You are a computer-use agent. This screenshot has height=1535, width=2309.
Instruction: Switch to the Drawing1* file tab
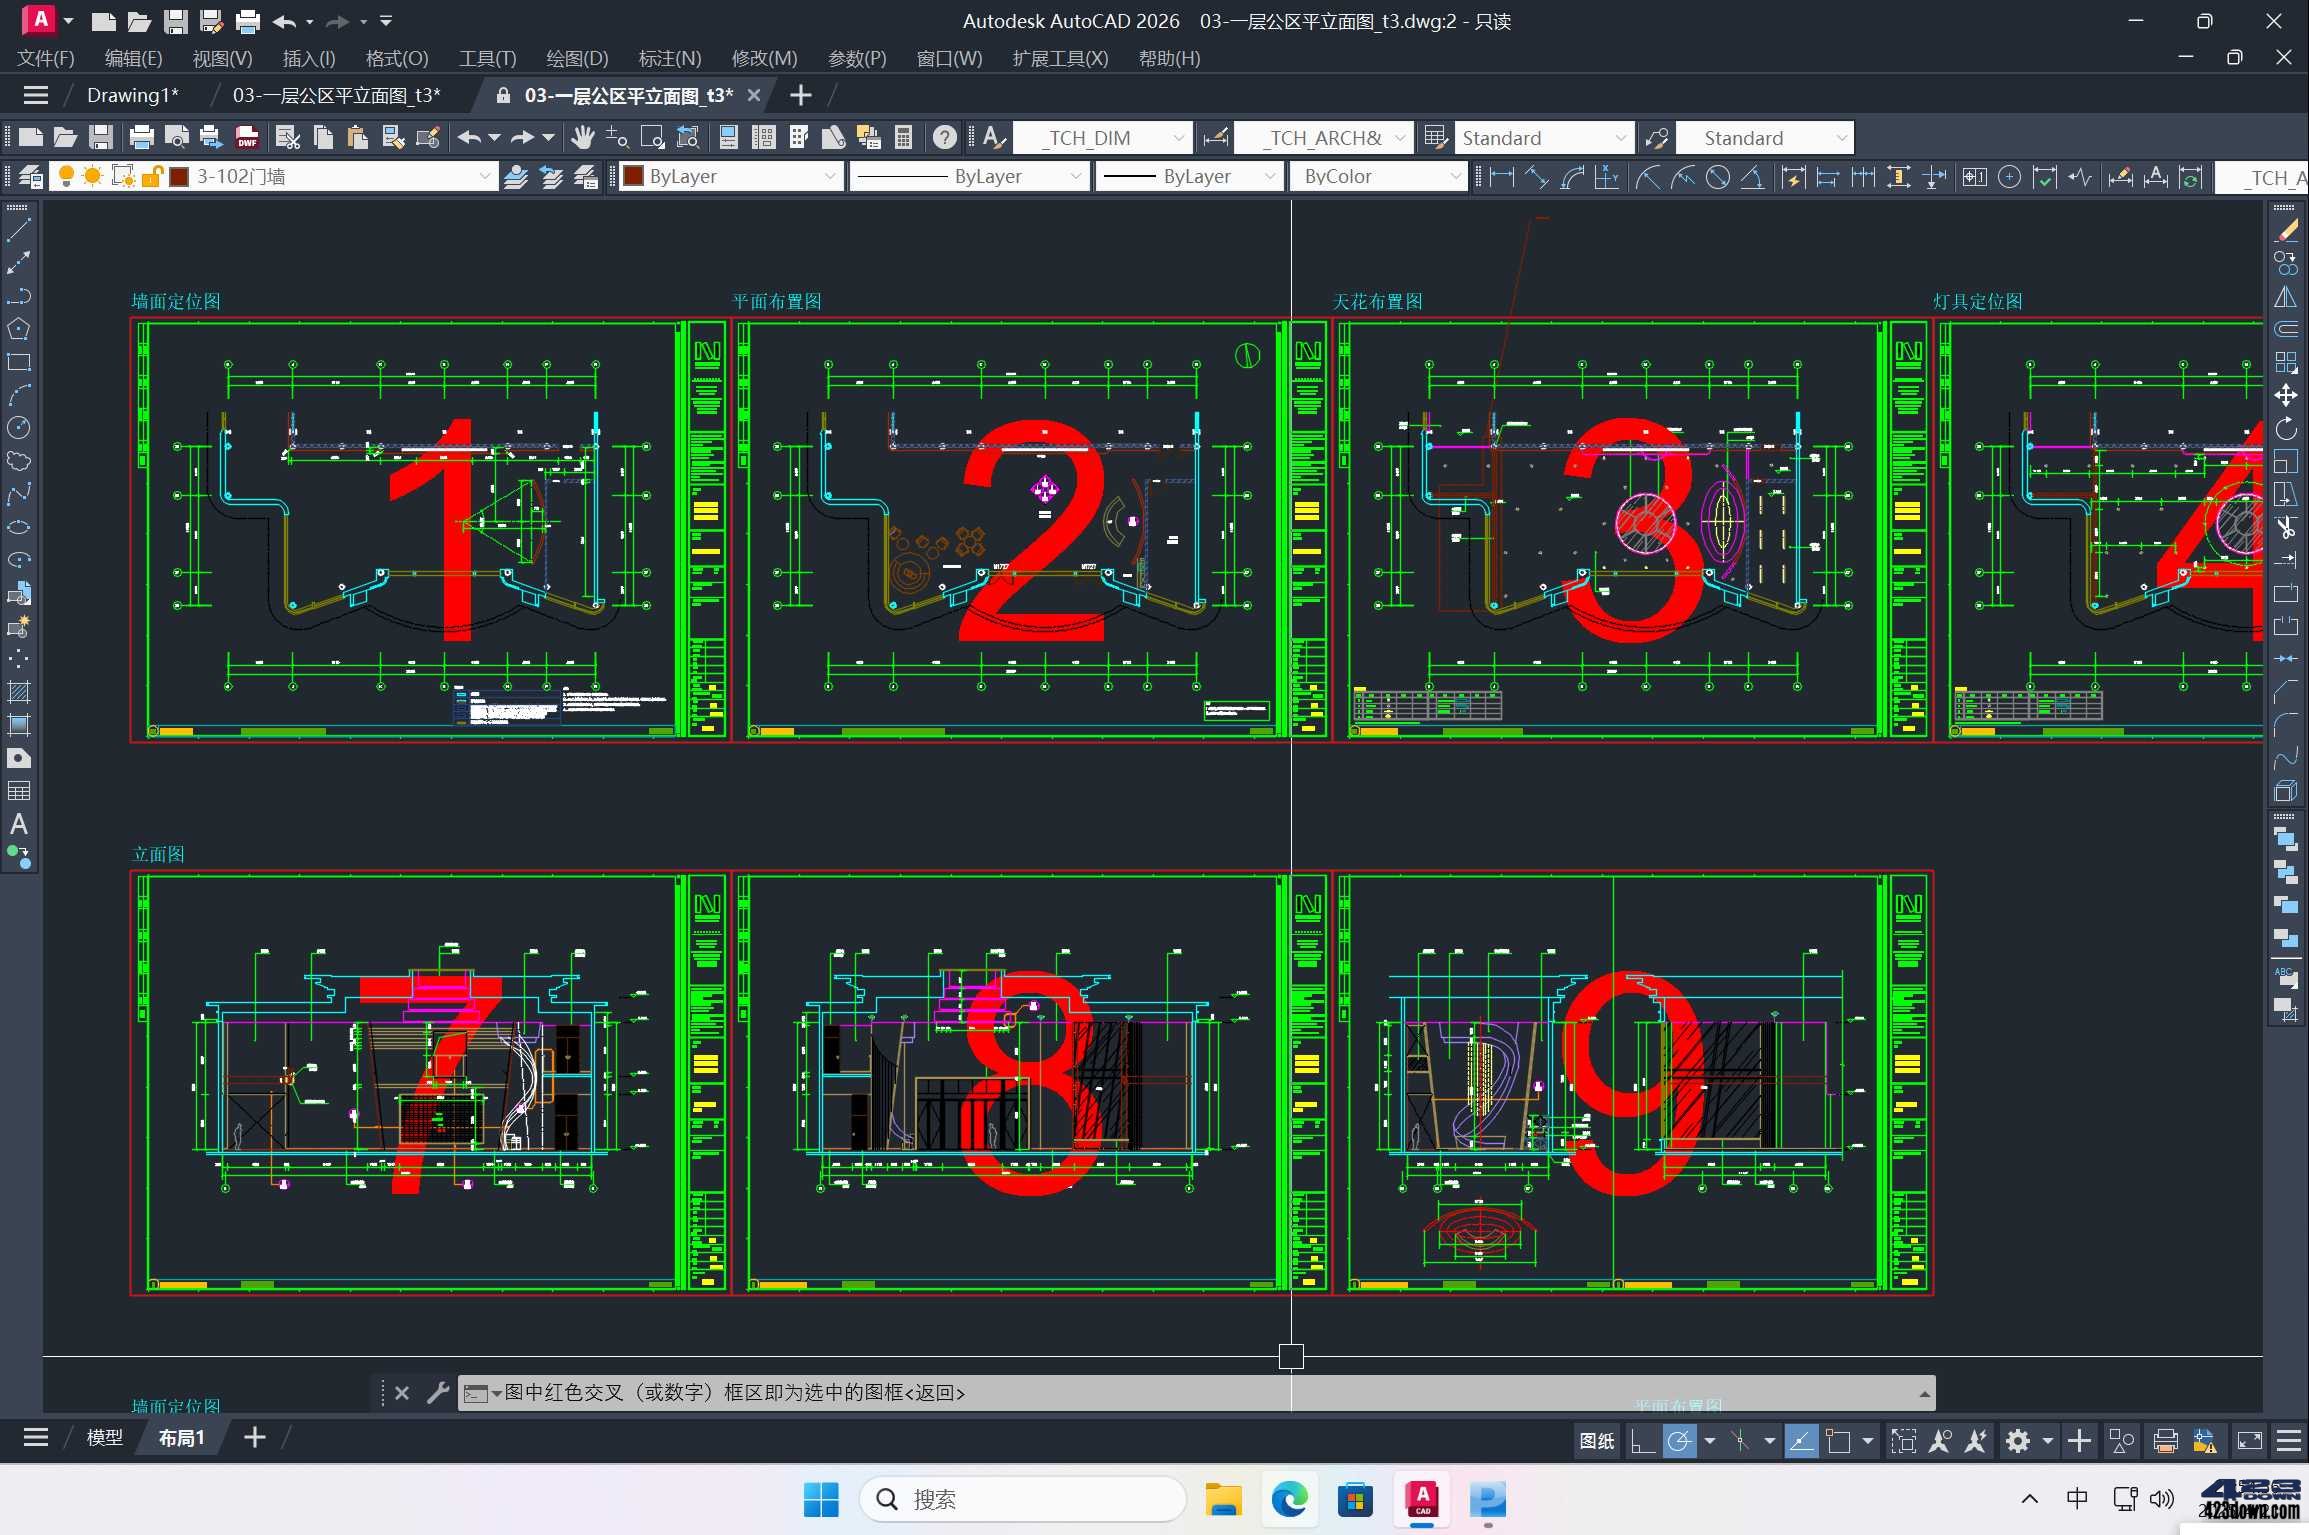coord(132,95)
